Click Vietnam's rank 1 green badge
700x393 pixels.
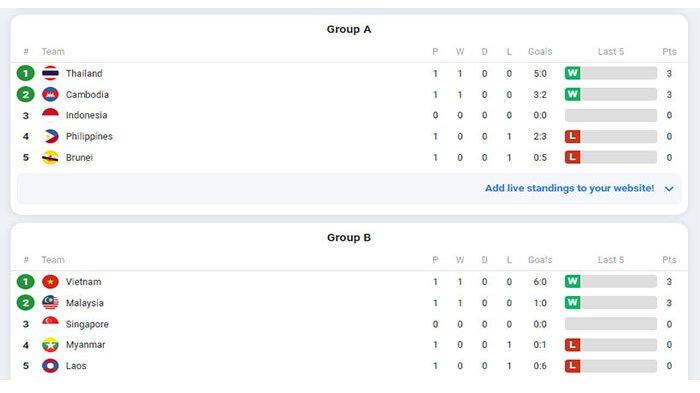pyautogui.click(x=25, y=282)
